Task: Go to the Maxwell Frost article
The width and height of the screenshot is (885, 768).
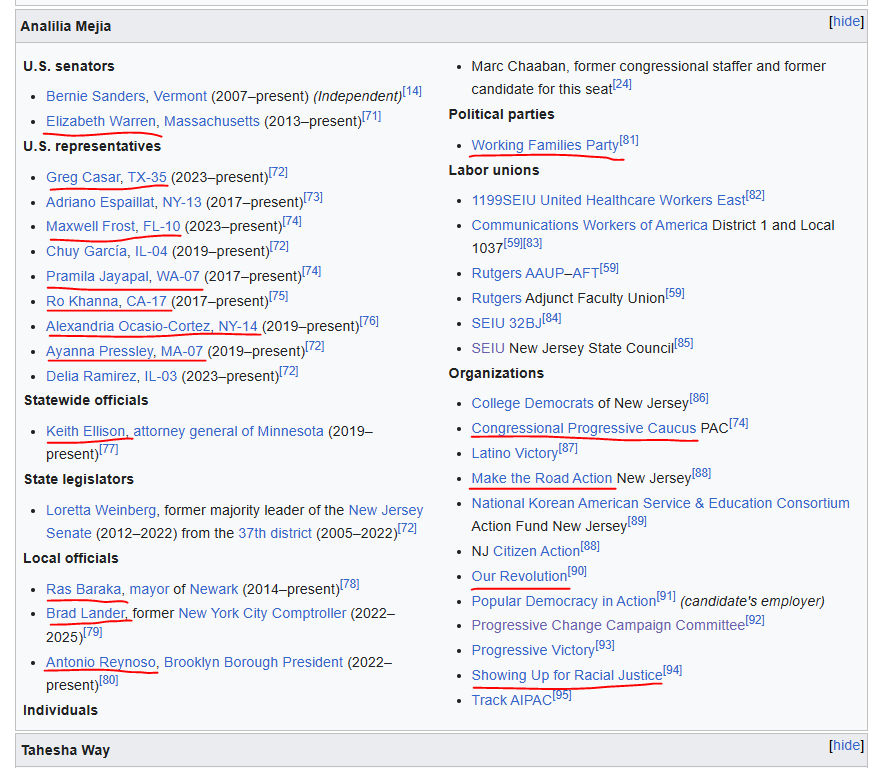Action: coord(90,226)
